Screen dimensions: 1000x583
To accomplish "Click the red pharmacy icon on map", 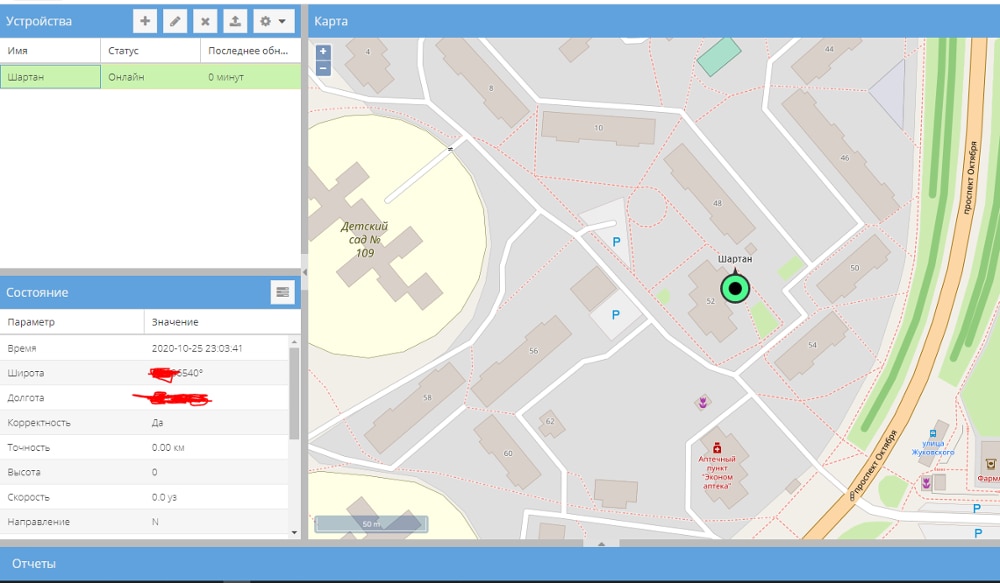I will pyautogui.click(x=717, y=448).
